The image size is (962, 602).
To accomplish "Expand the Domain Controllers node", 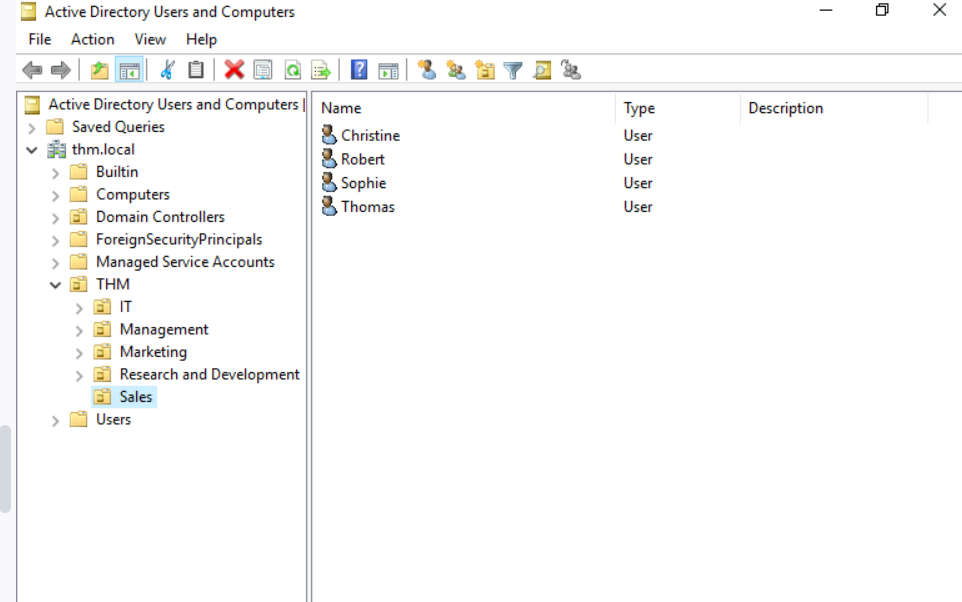I will [x=55, y=218].
